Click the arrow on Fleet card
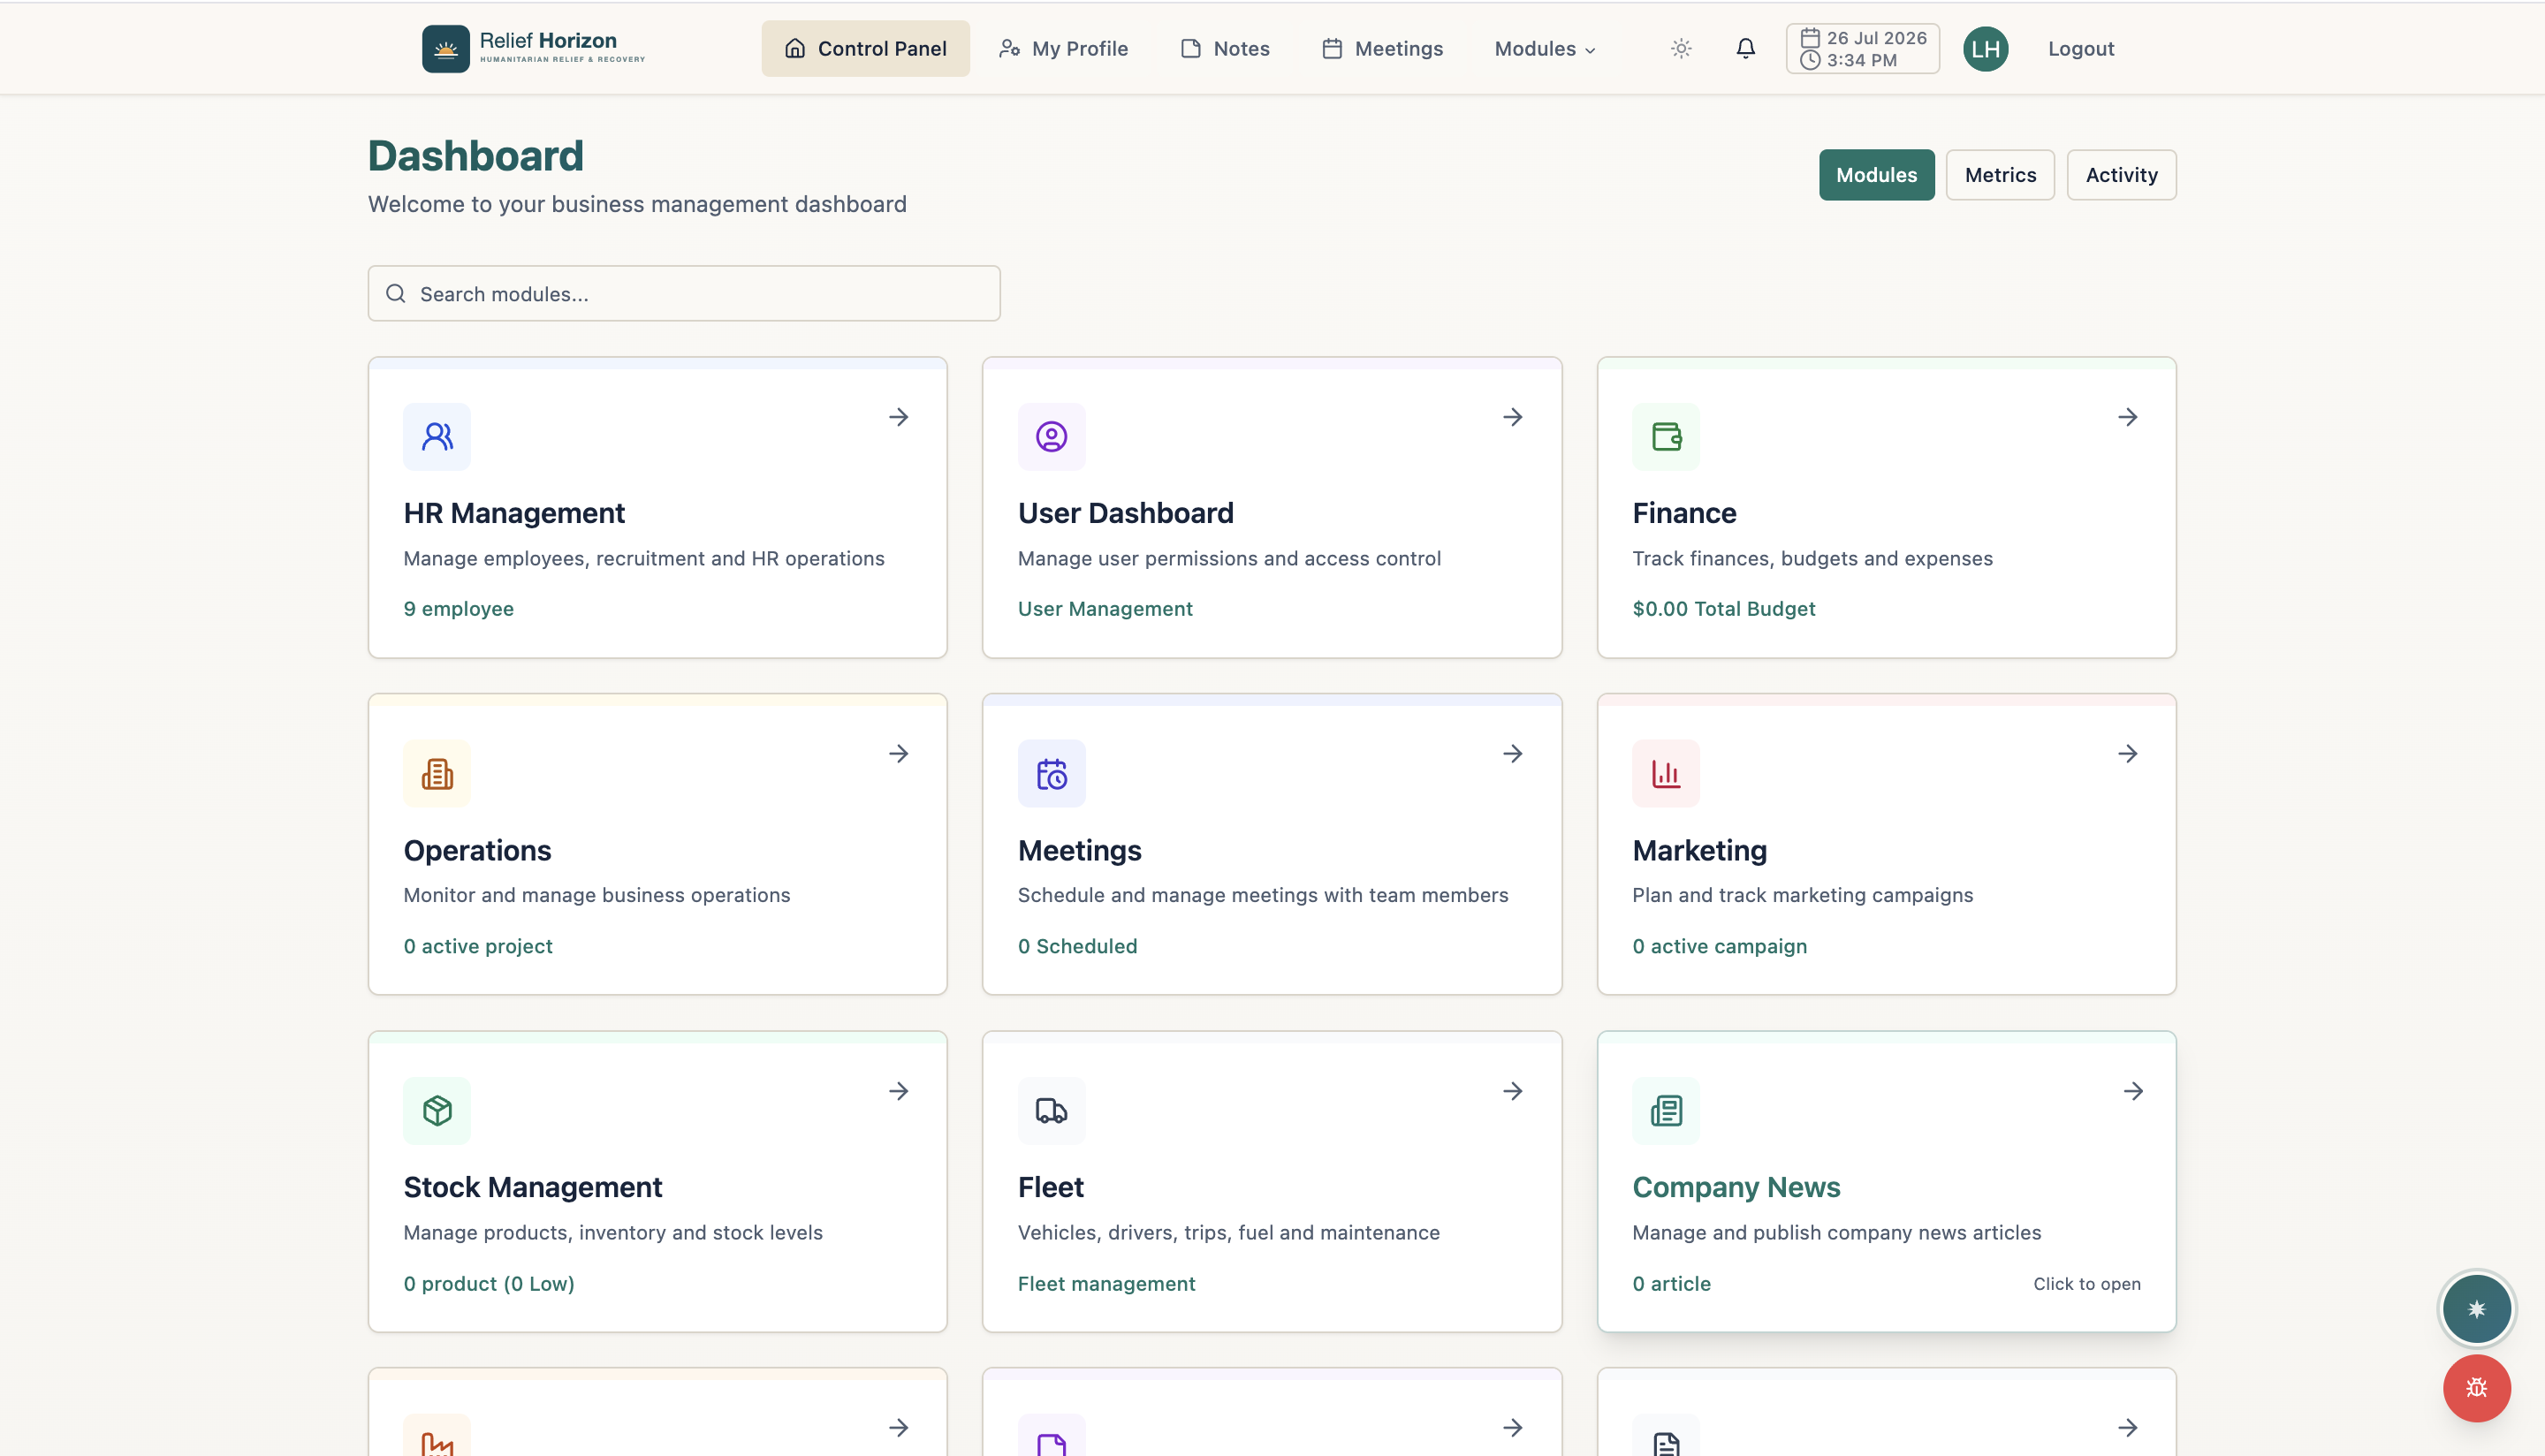This screenshot has height=1456, width=2545. (x=1512, y=1090)
